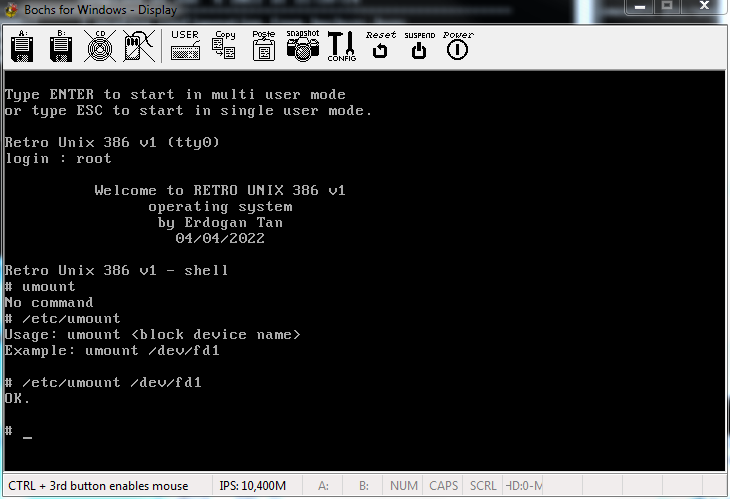This screenshot has width=730, height=499.
Task: Click the NUM indicator in status bar
Action: pos(404,486)
